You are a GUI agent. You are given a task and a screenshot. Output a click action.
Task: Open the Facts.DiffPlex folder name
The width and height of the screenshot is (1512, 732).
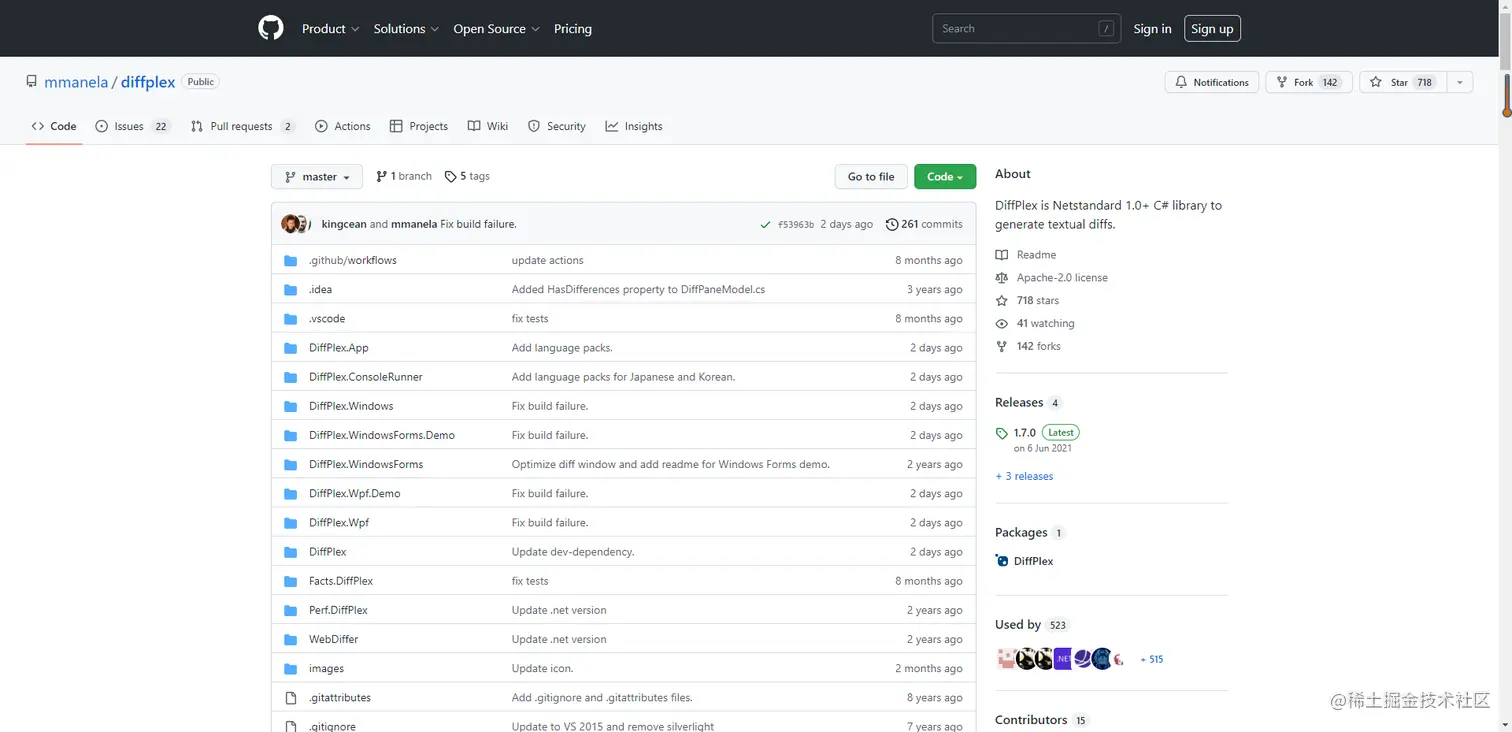[x=341, y=581]
